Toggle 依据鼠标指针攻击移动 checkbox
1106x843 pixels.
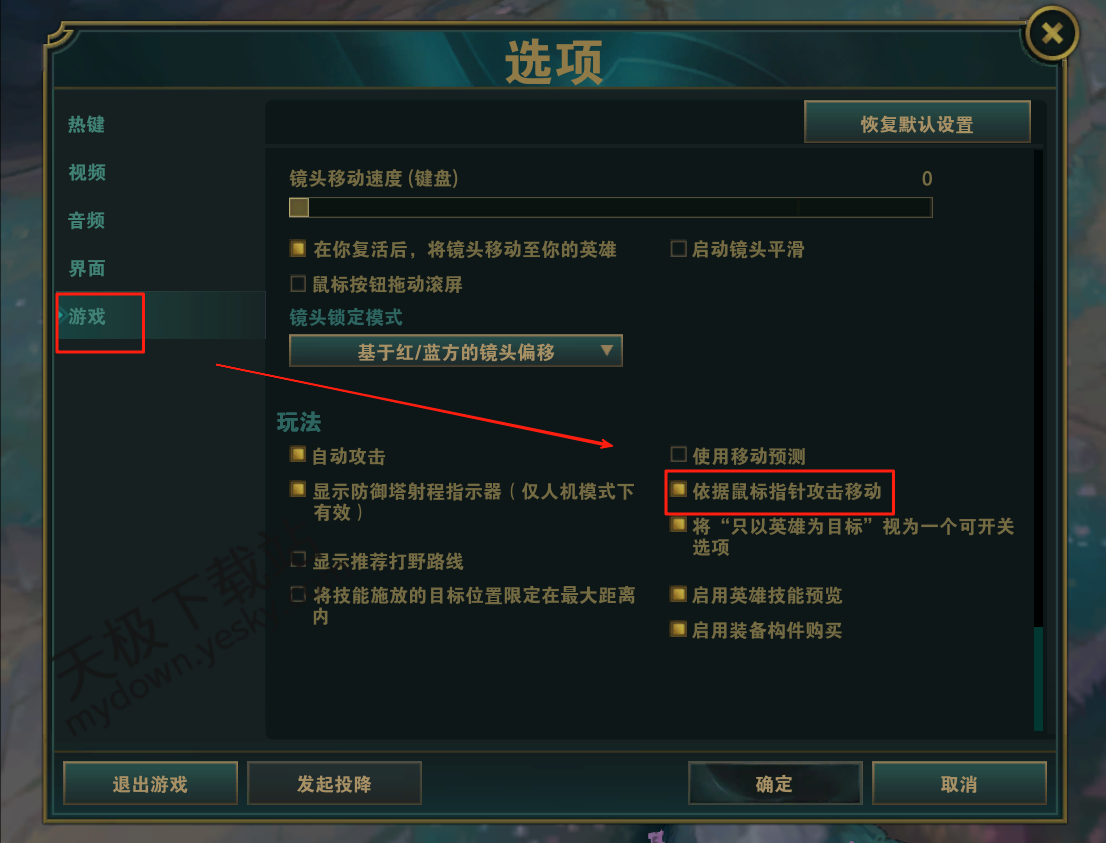coord(678,490)
